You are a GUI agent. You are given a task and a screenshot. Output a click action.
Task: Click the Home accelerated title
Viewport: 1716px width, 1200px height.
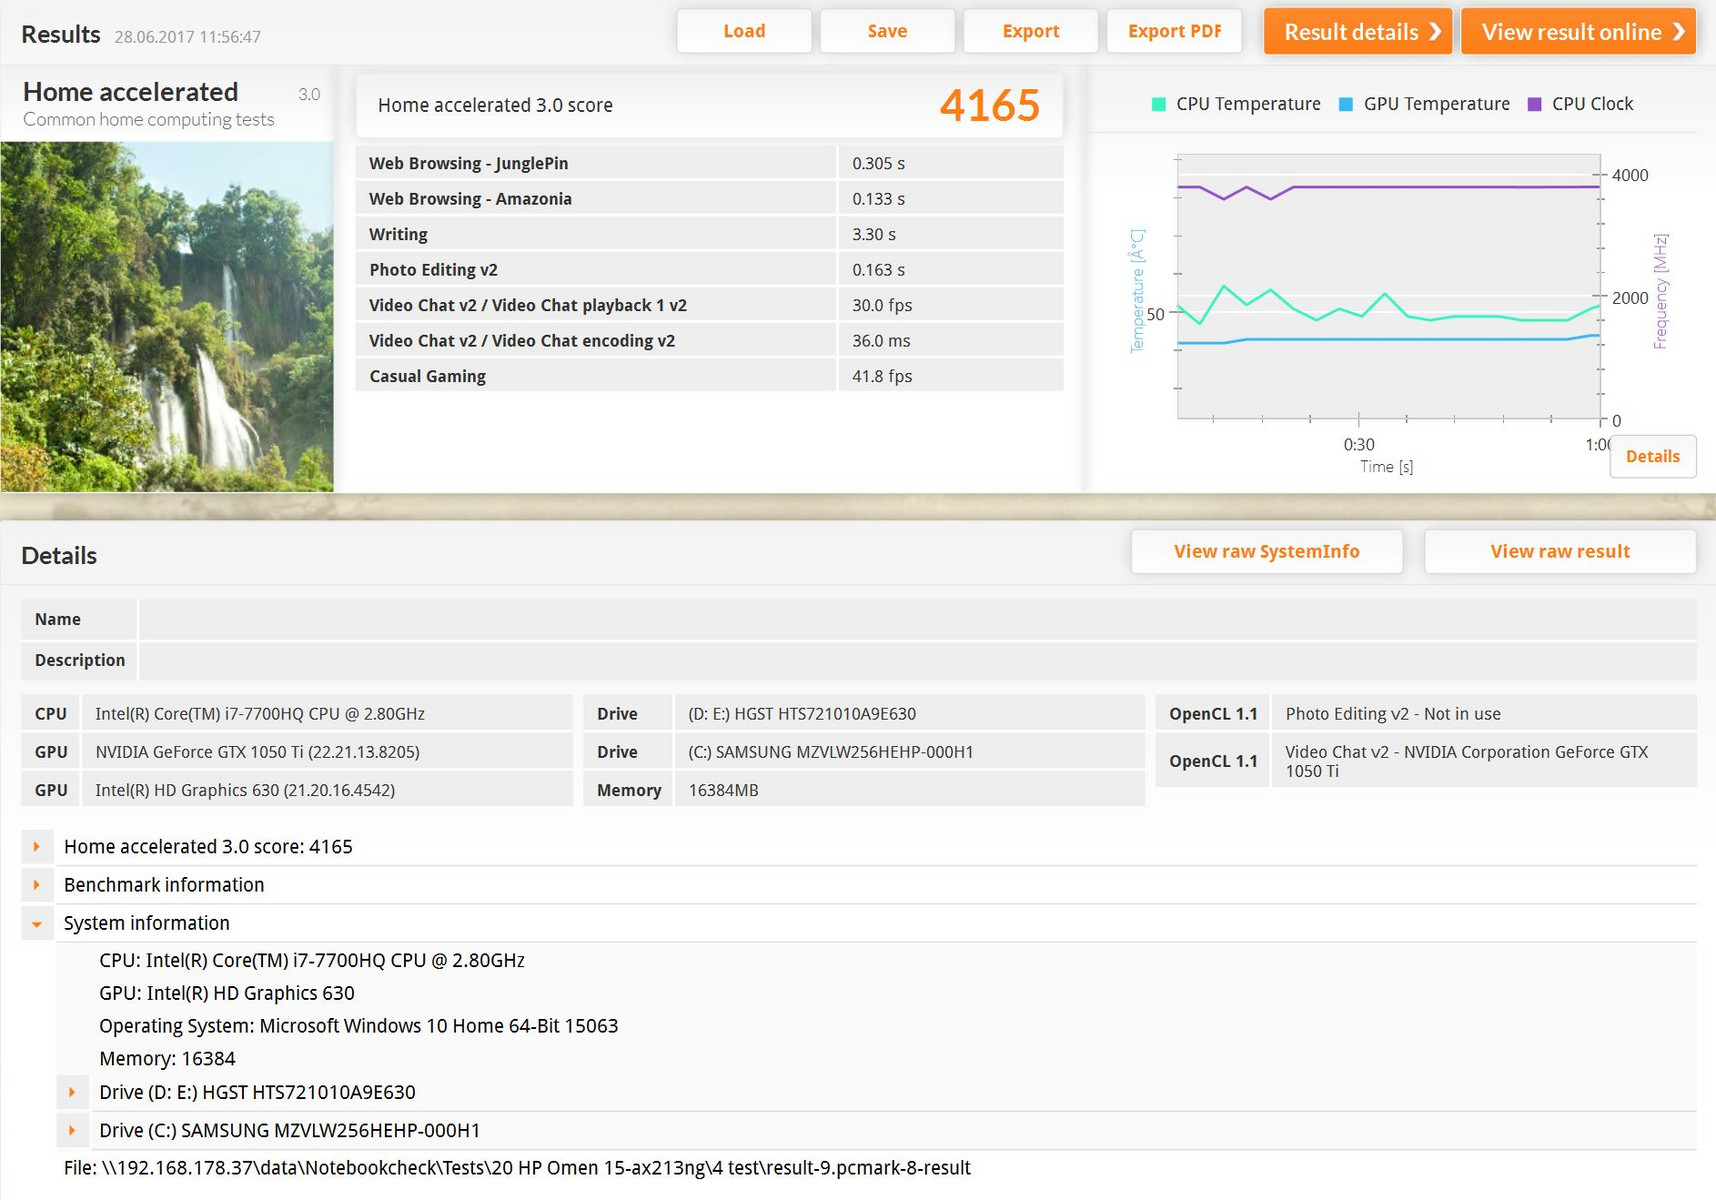click(x=130, y=92)
